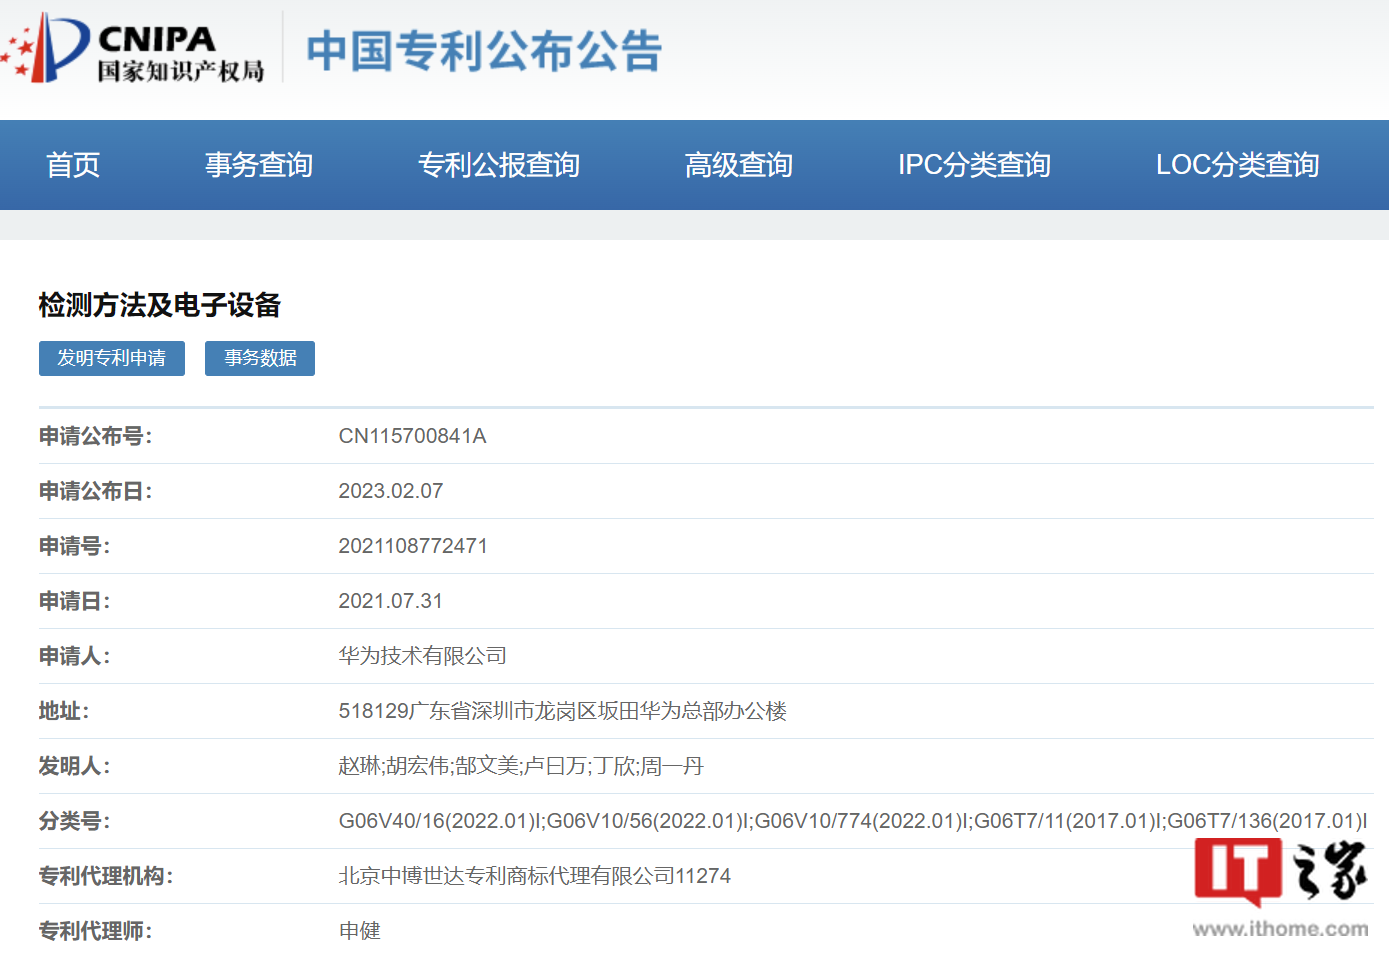The height and width of the screenshot is (957, 1389).
Task: Click the 申请日 field label
Action: 74,601
